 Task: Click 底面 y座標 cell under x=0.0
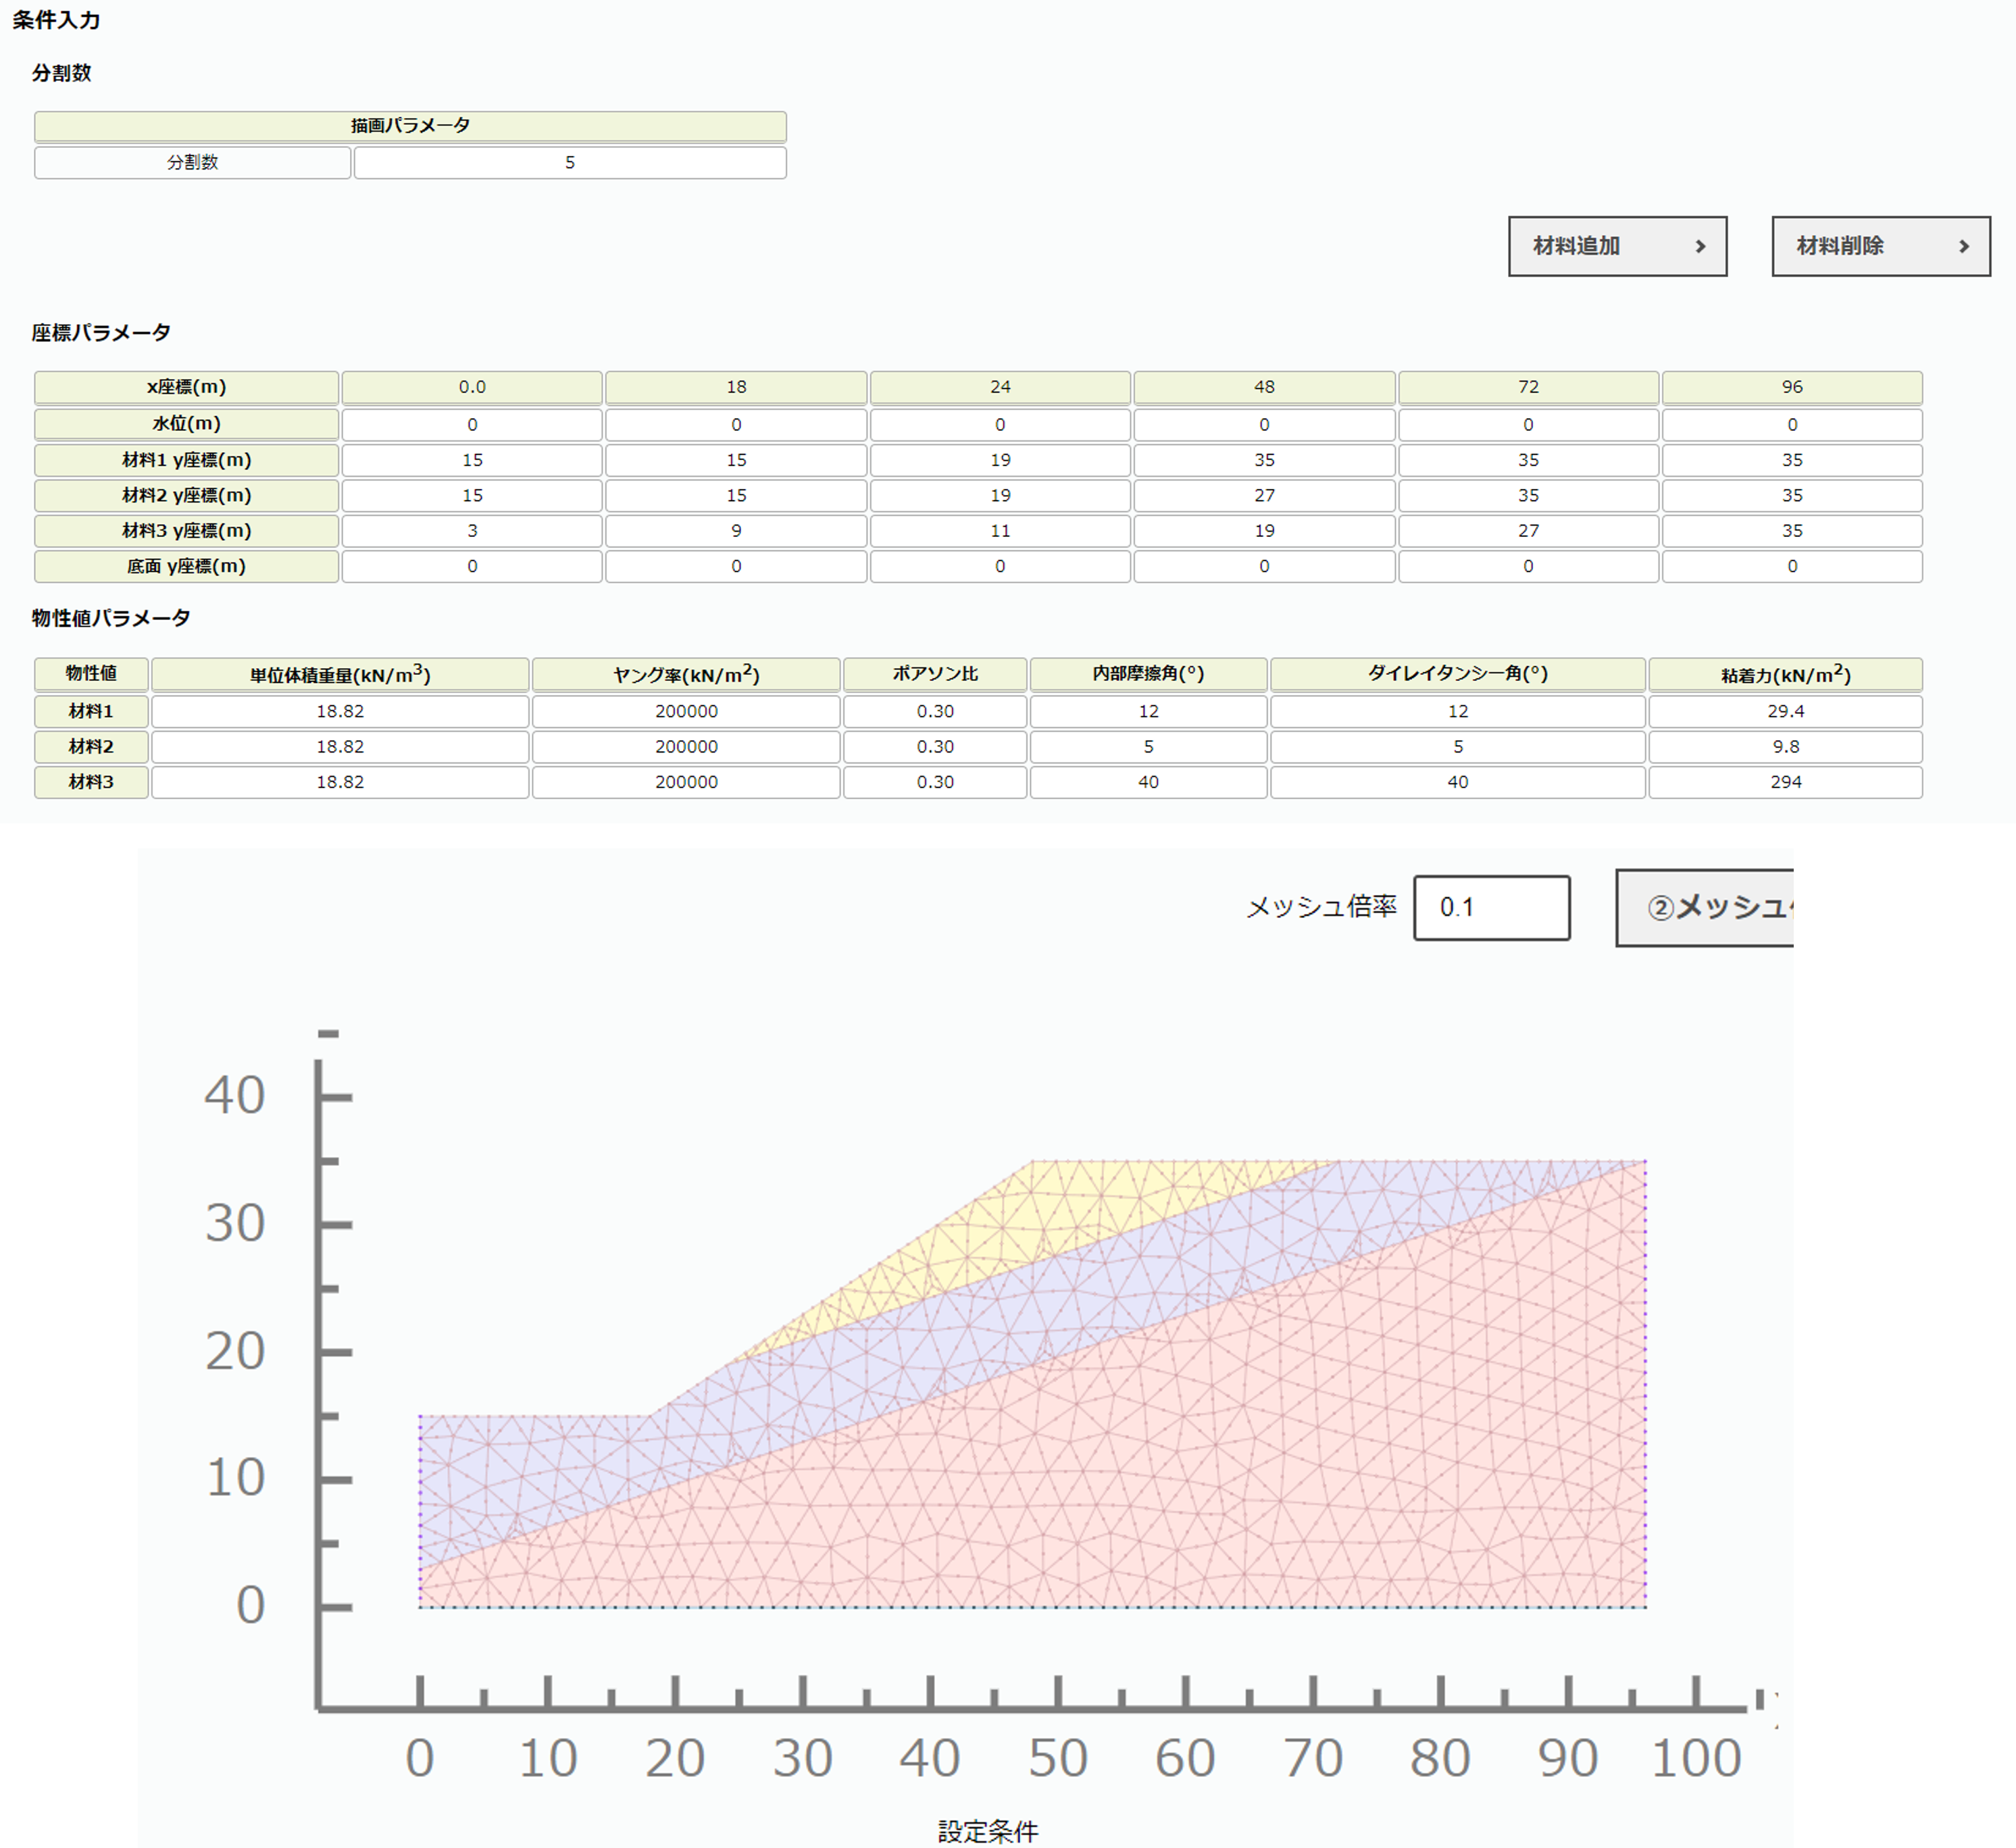click(x=472, y=566)
